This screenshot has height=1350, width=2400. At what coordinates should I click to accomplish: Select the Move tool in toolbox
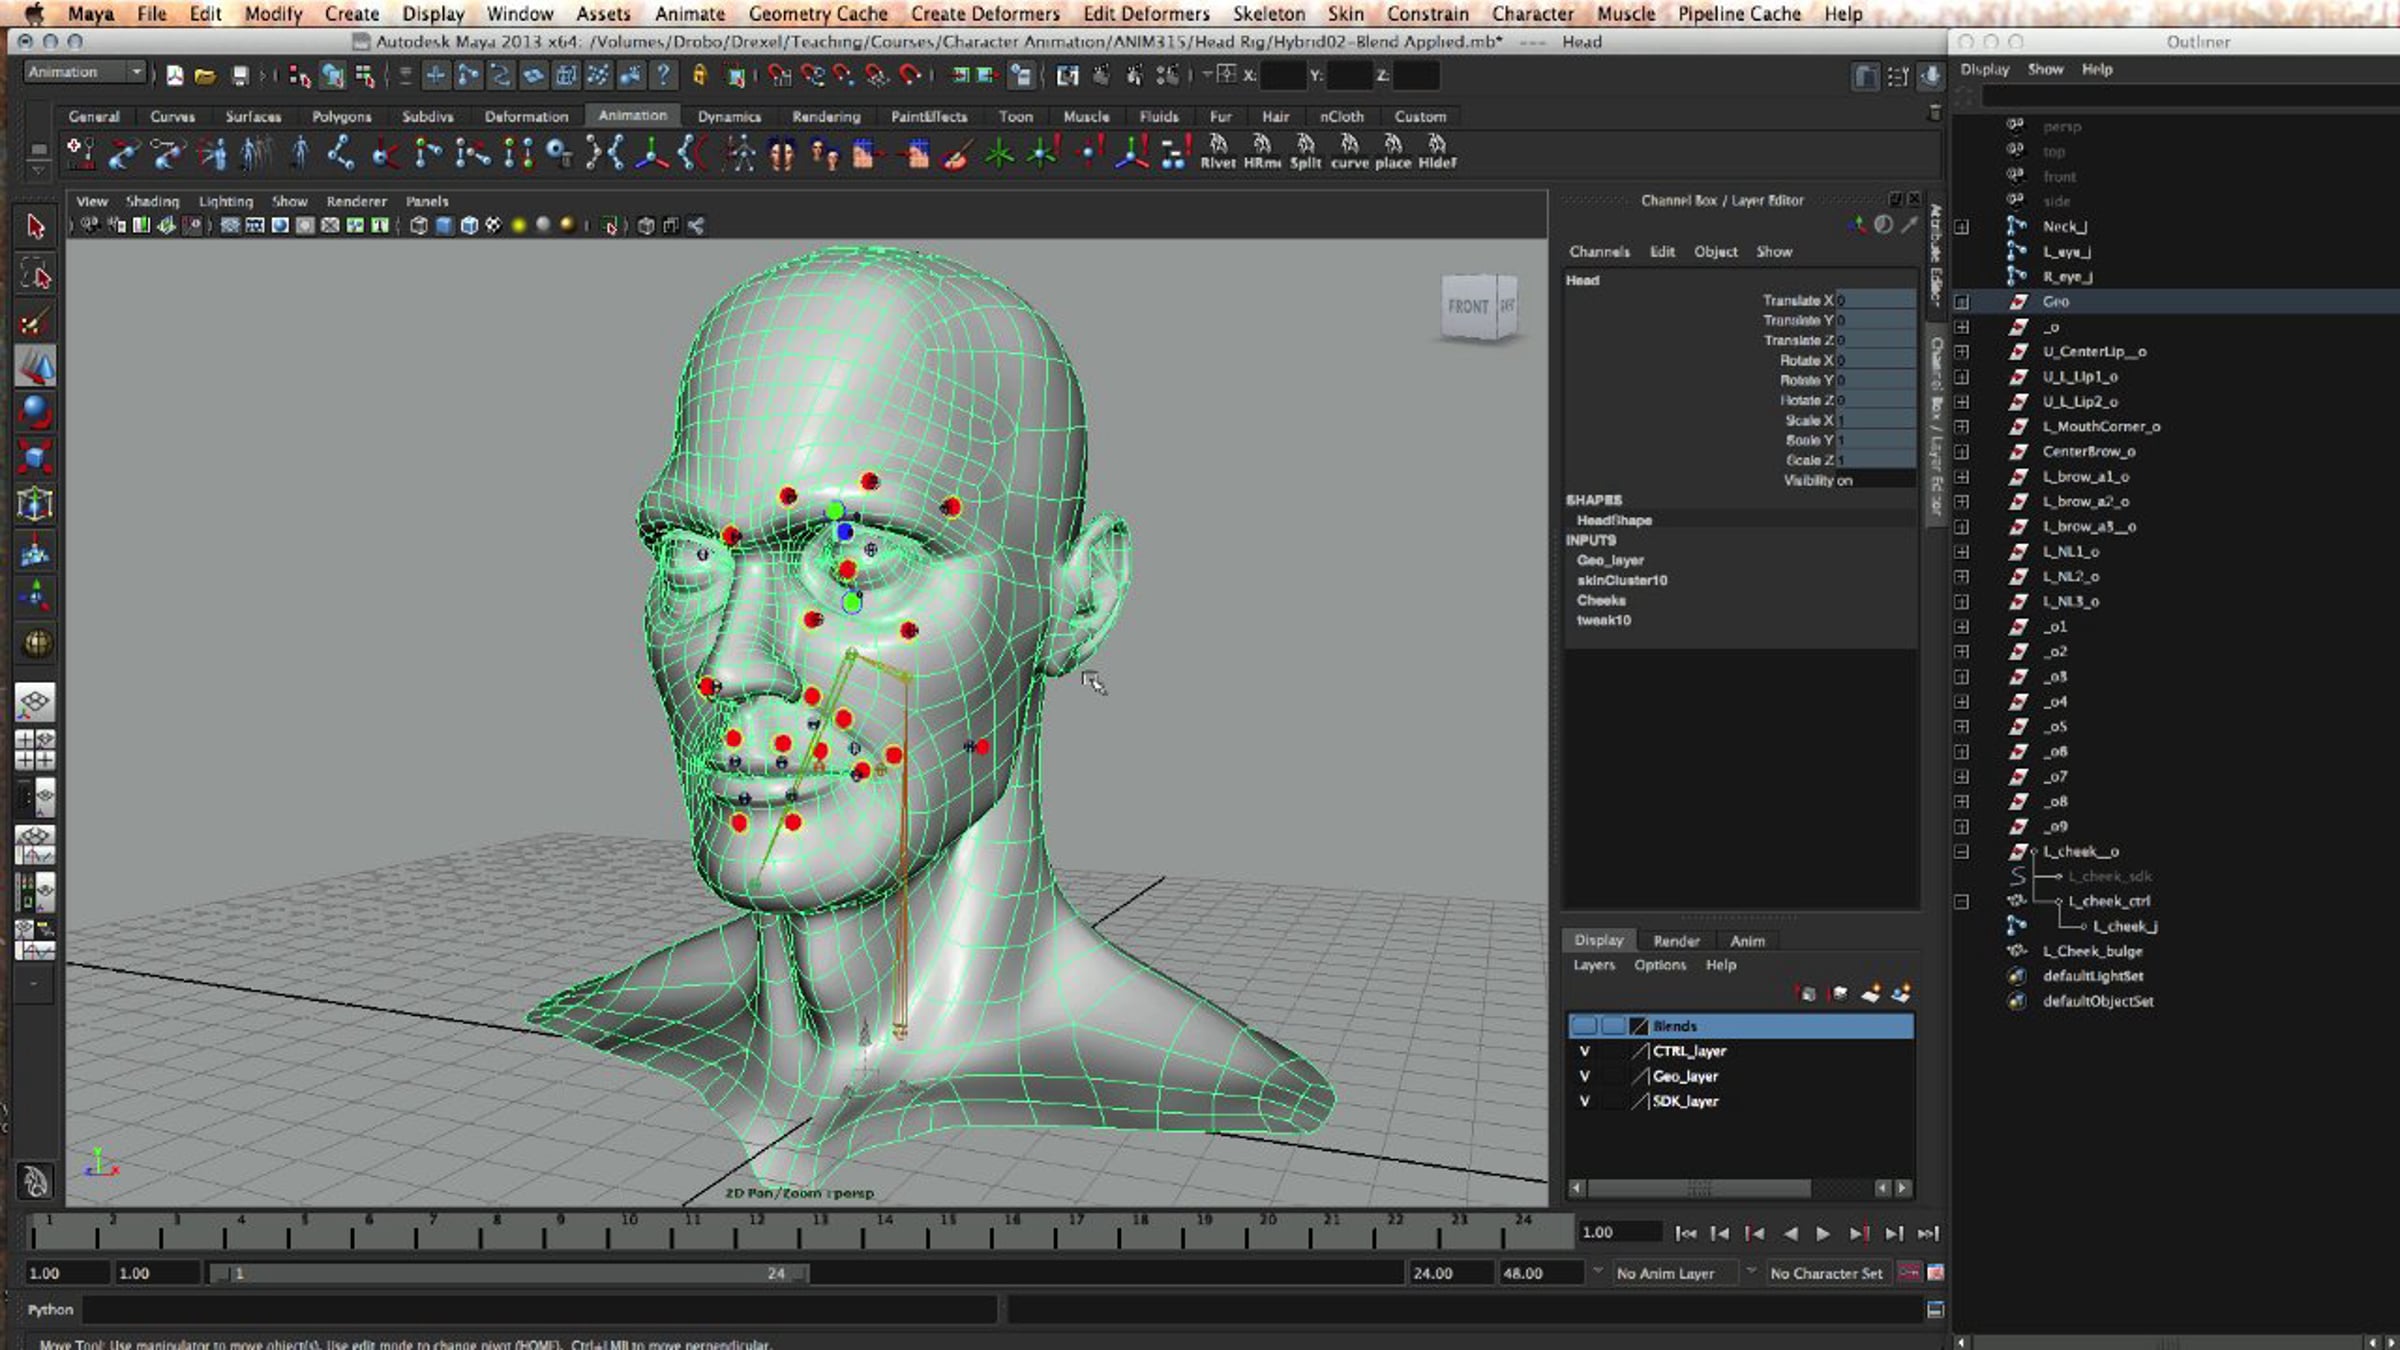tap(35, 367)
